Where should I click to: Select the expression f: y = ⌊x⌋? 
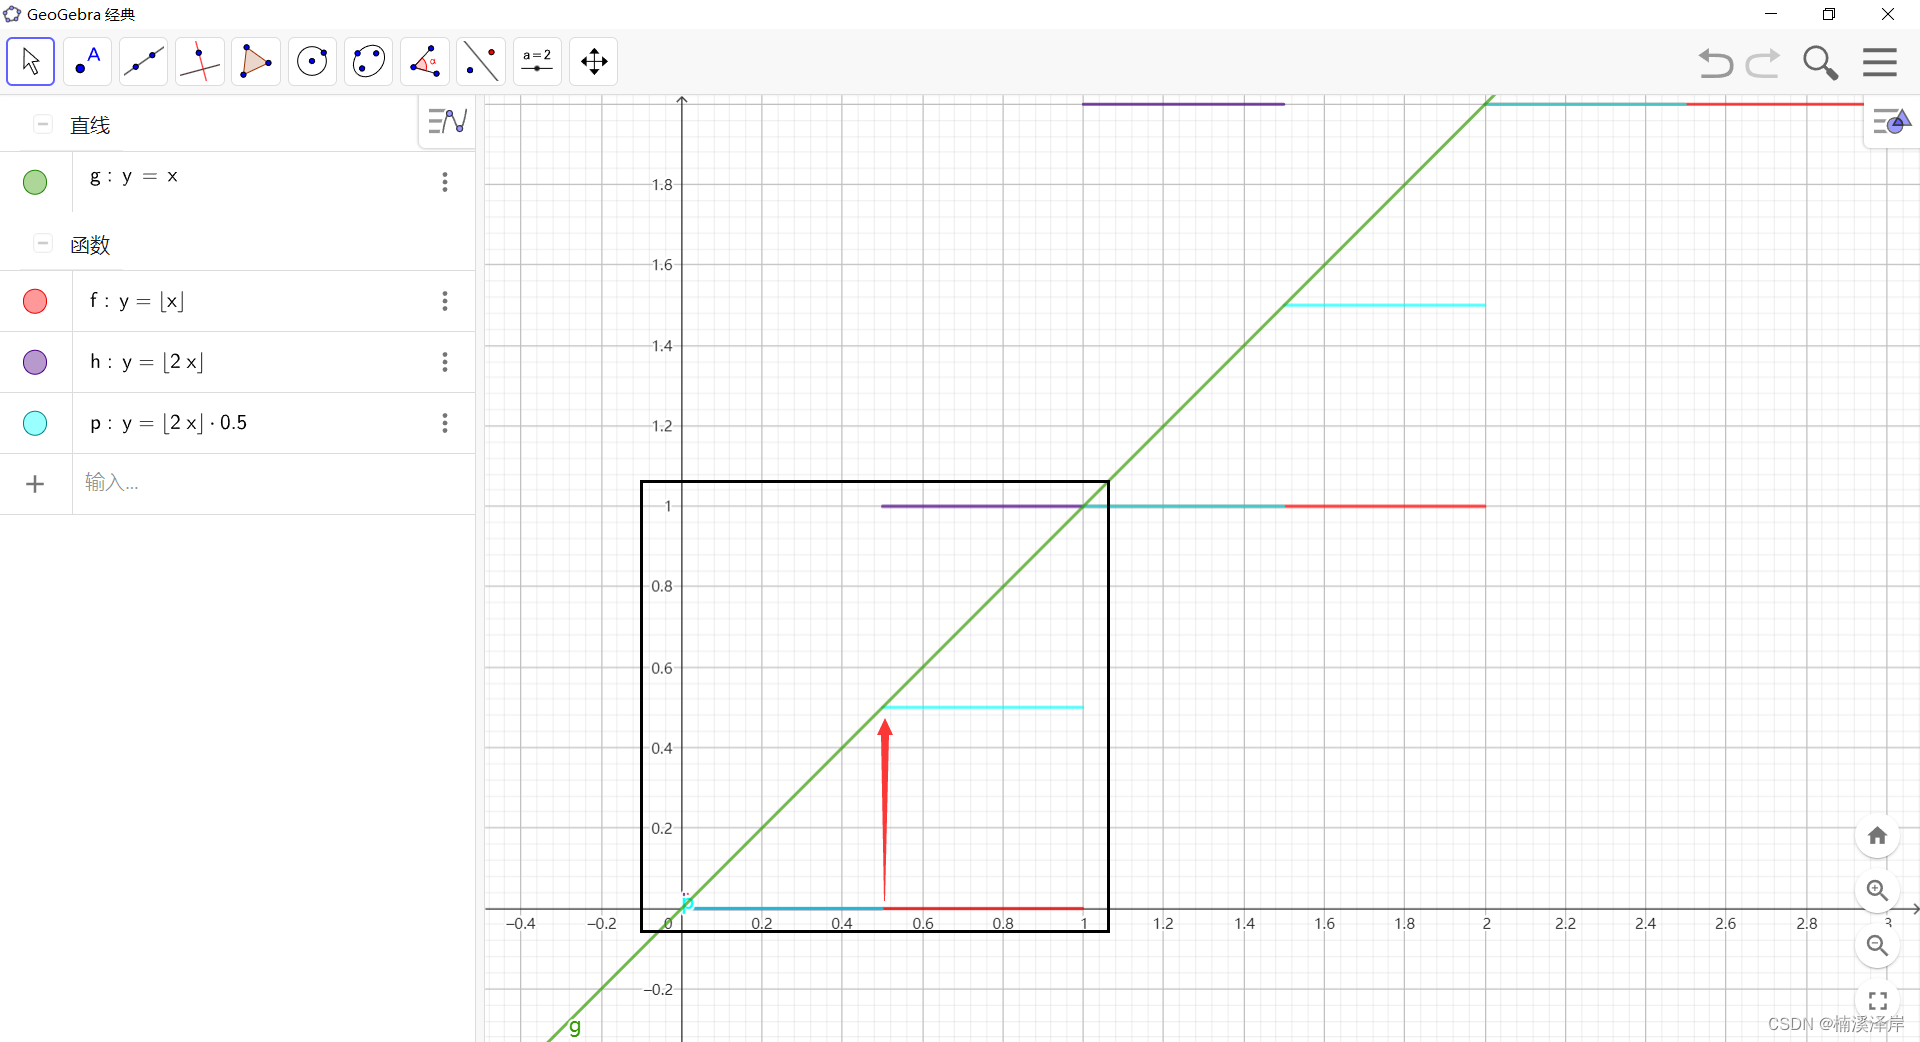(x=137, y=301)
